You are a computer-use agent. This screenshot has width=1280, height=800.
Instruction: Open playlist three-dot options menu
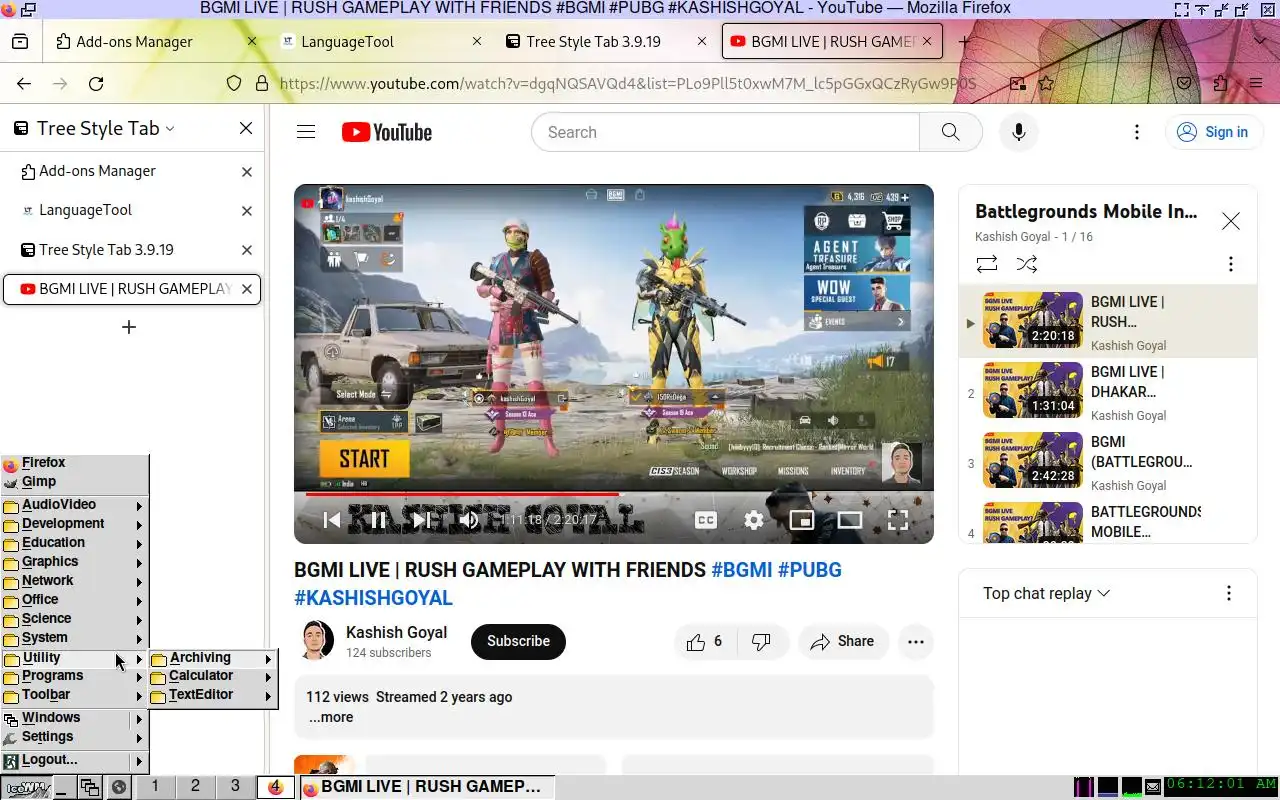click(1230, 264)
